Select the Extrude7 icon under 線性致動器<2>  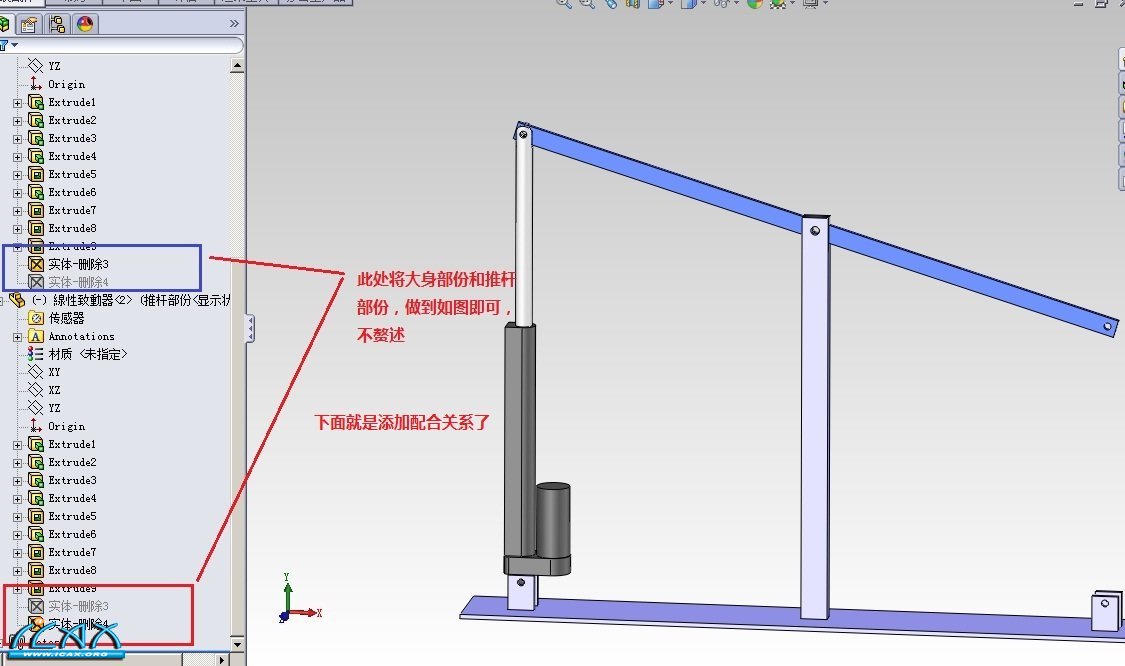[x=36, y=552]
